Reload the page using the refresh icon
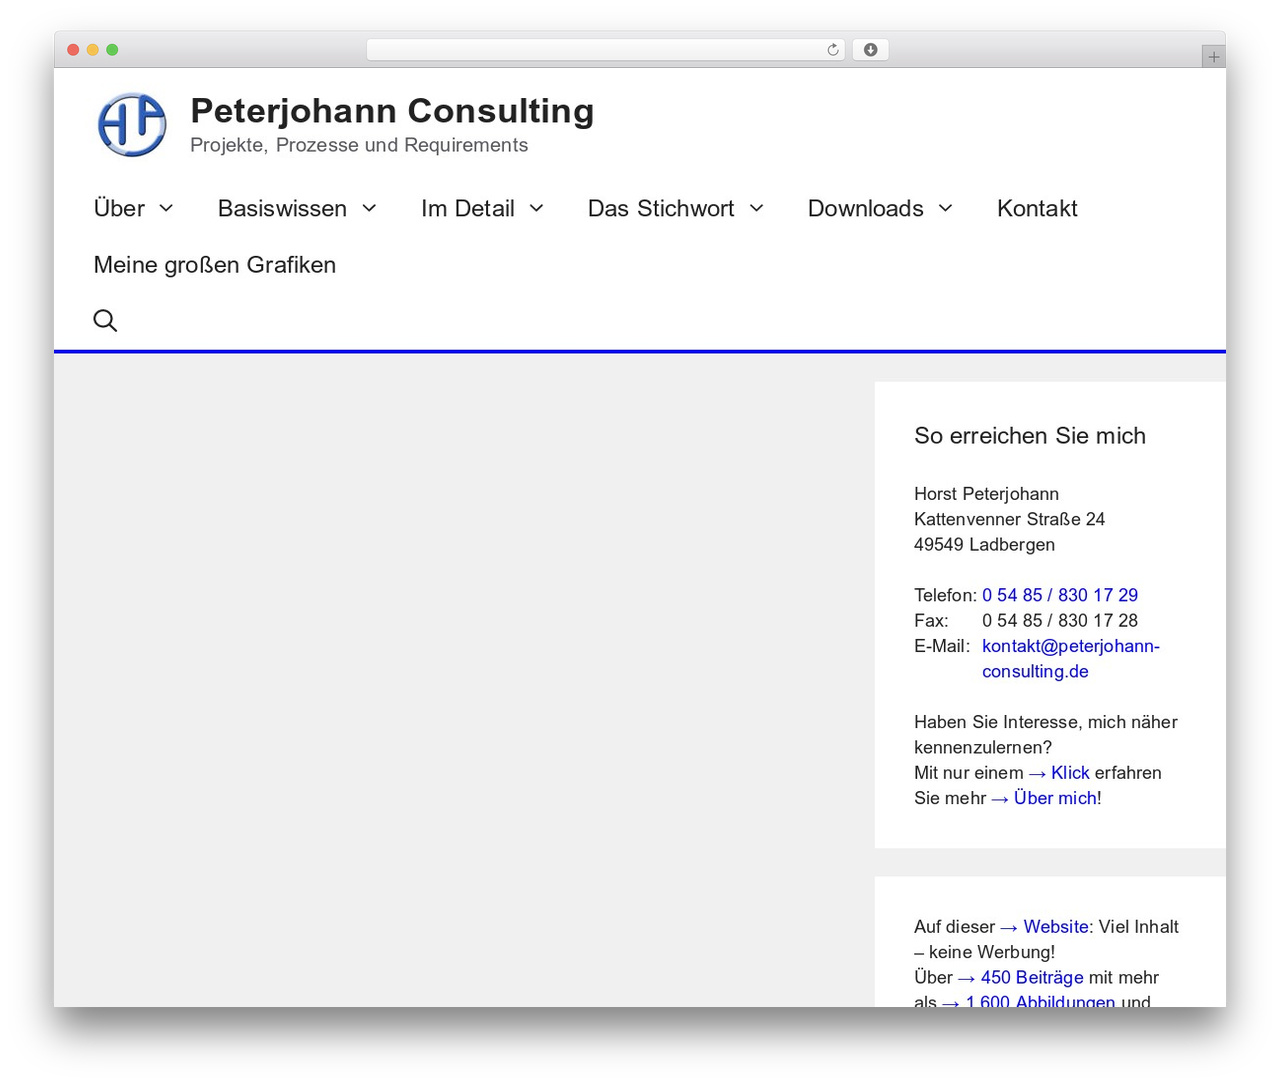1280x1084 pixels. click(x=833, y=50)
